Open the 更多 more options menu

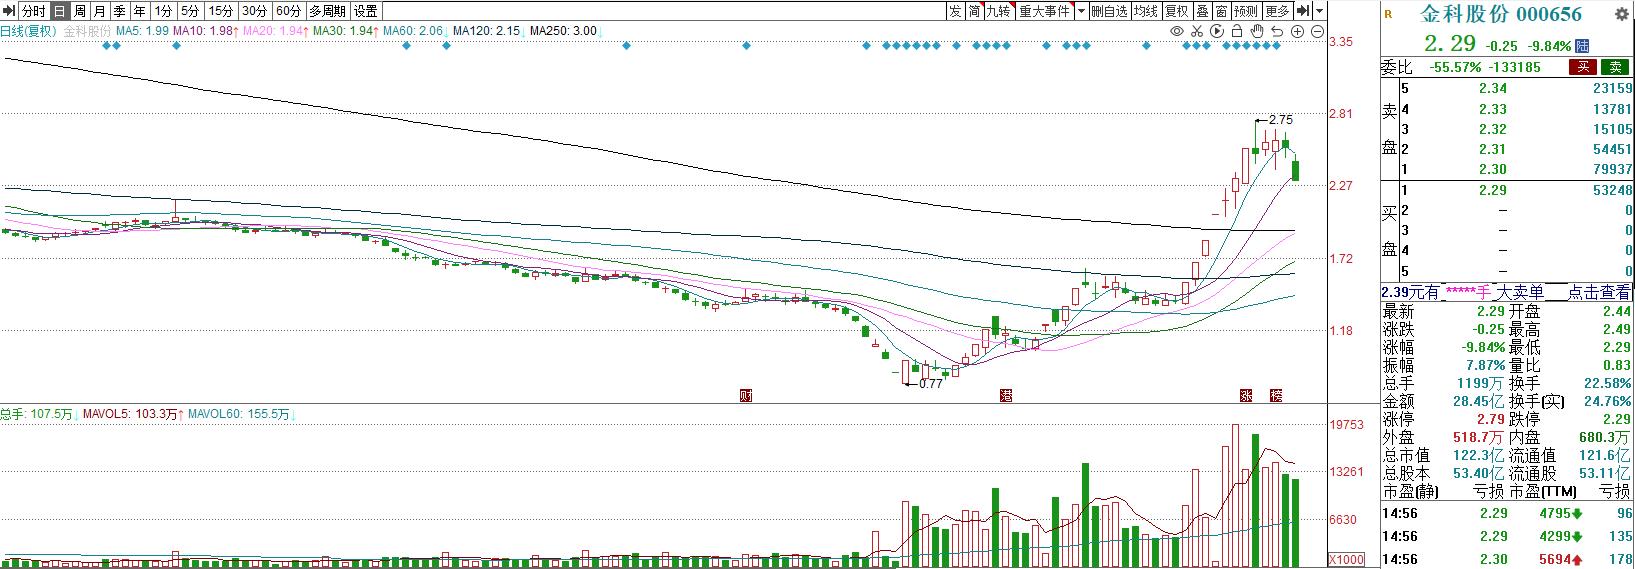1278,11
